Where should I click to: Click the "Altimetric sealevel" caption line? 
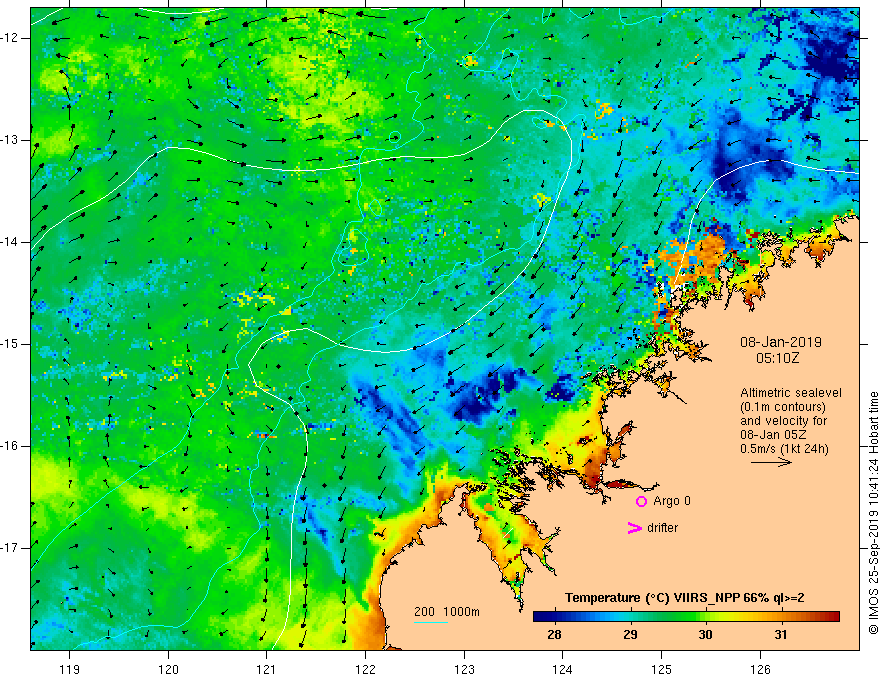tap(791, 393)
